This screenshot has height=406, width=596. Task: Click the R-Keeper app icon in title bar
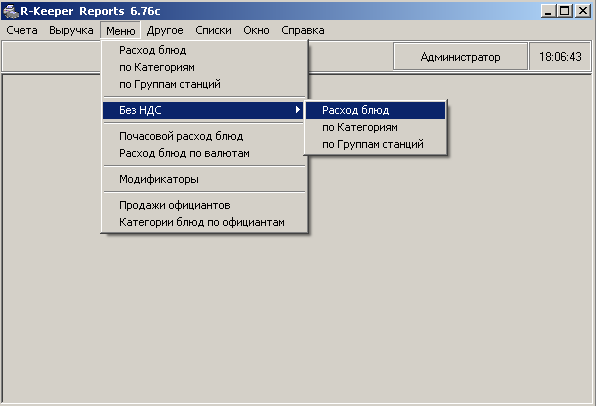(11, 11)
